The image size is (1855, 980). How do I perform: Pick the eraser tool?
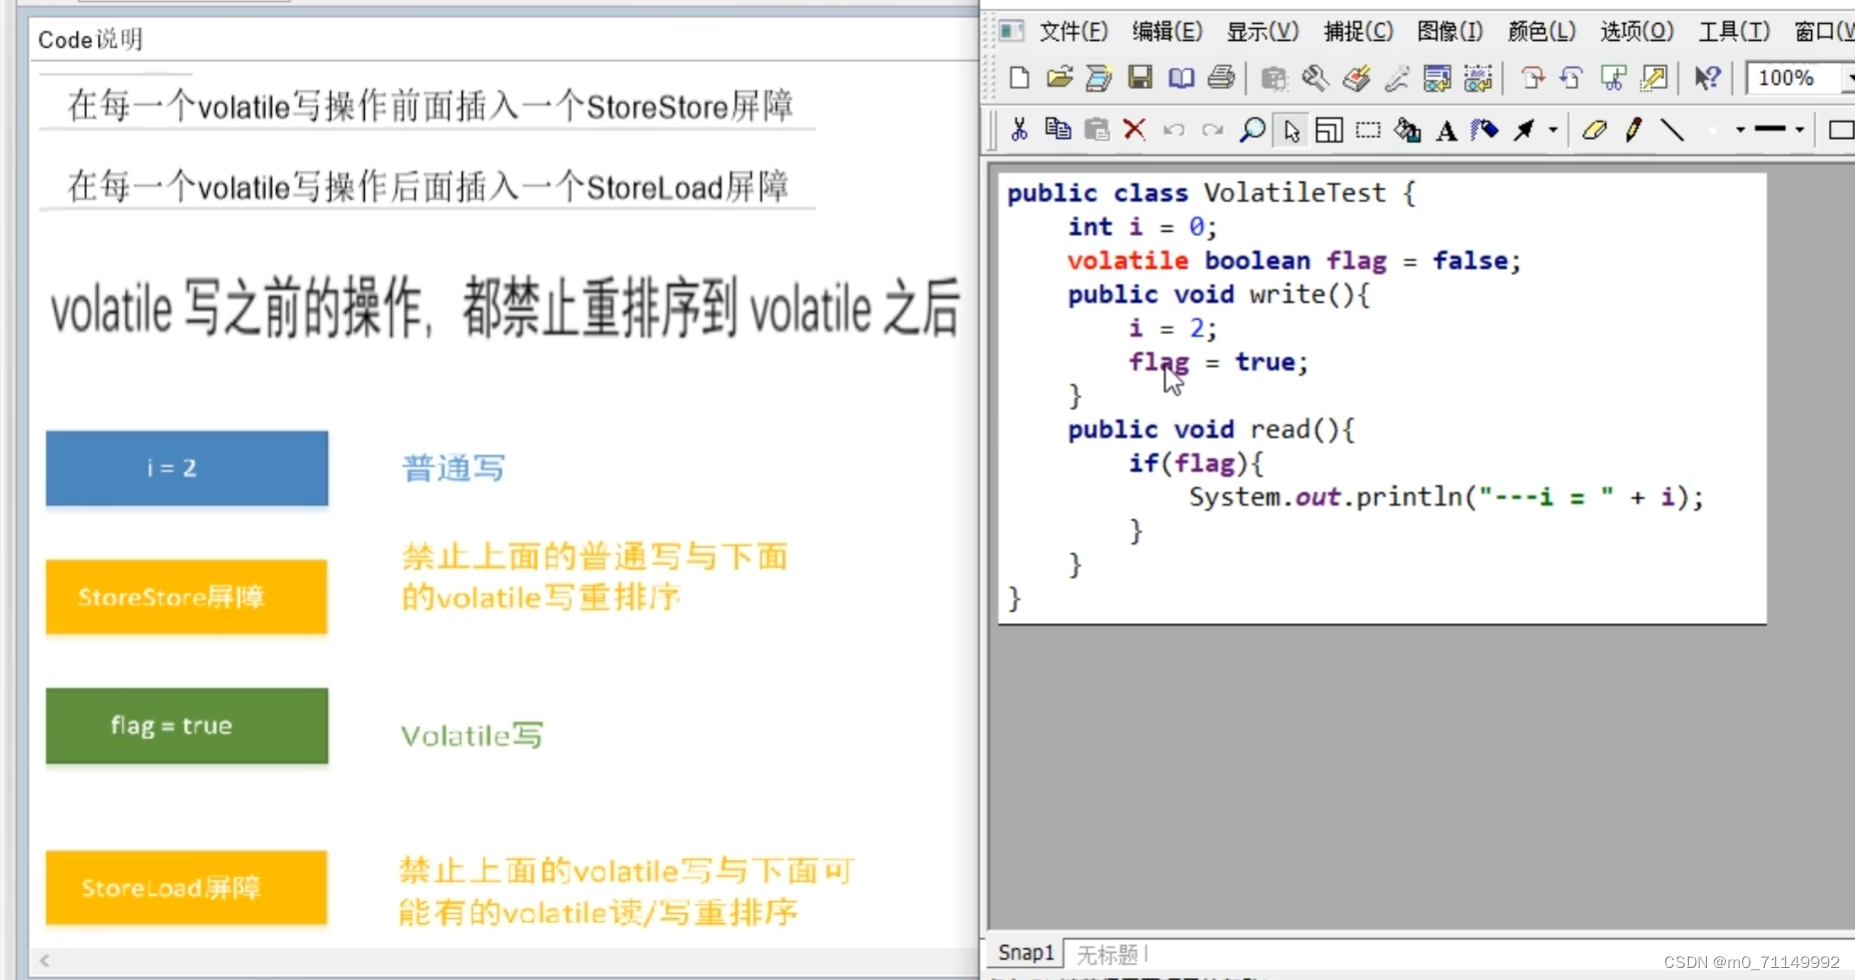[1594, 130]
